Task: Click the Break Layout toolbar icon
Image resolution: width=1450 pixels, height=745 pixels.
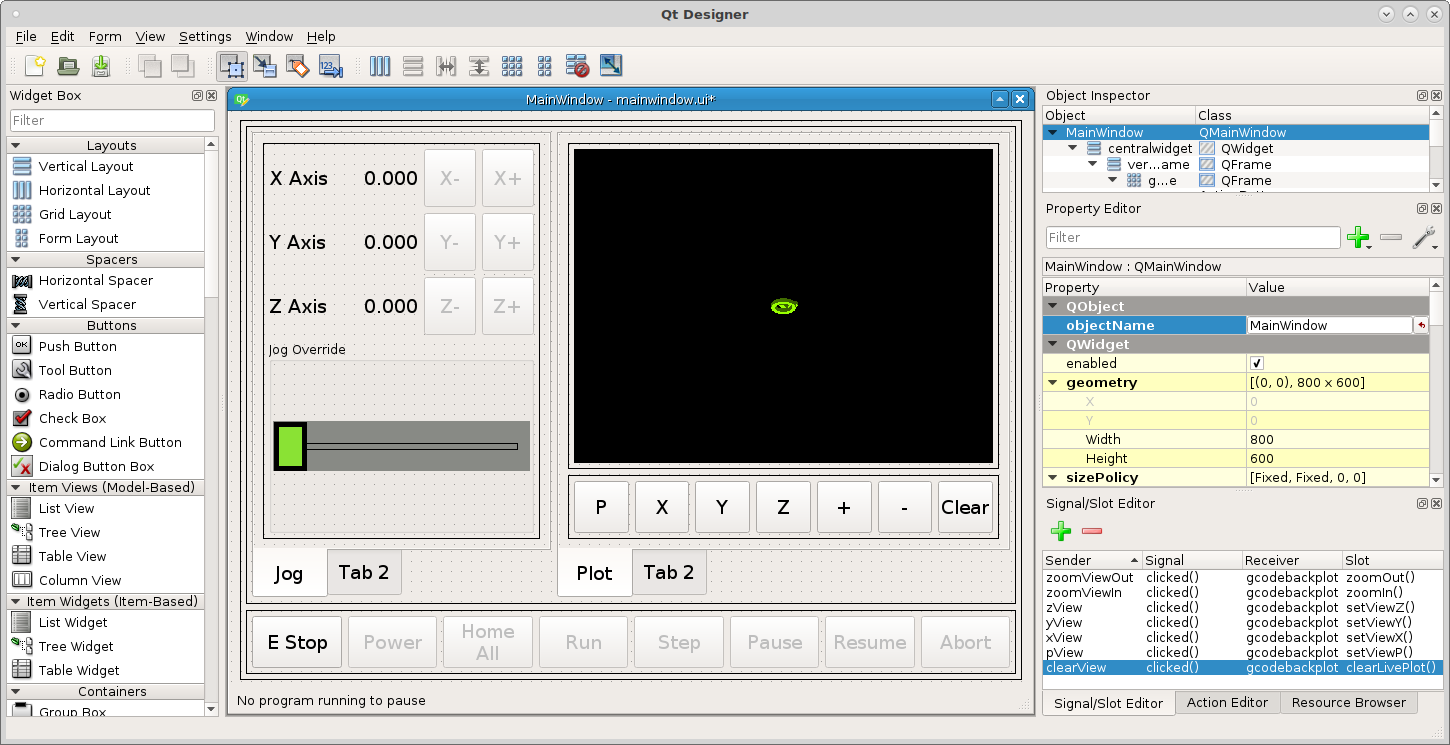Action: 577,66
